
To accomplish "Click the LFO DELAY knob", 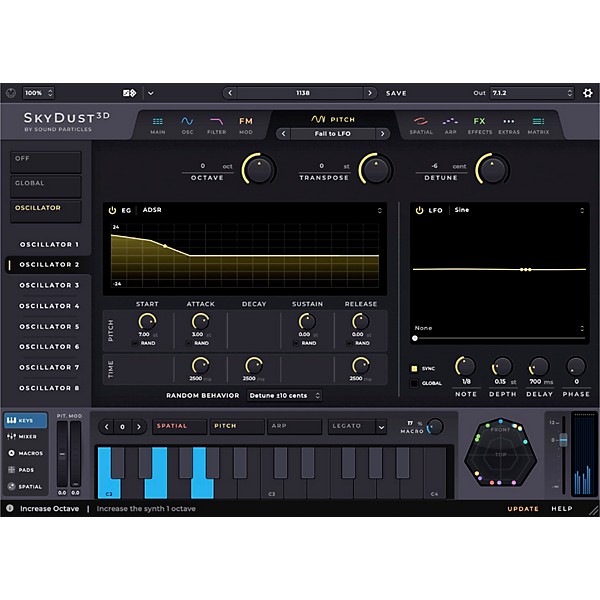I will [539, 366].
